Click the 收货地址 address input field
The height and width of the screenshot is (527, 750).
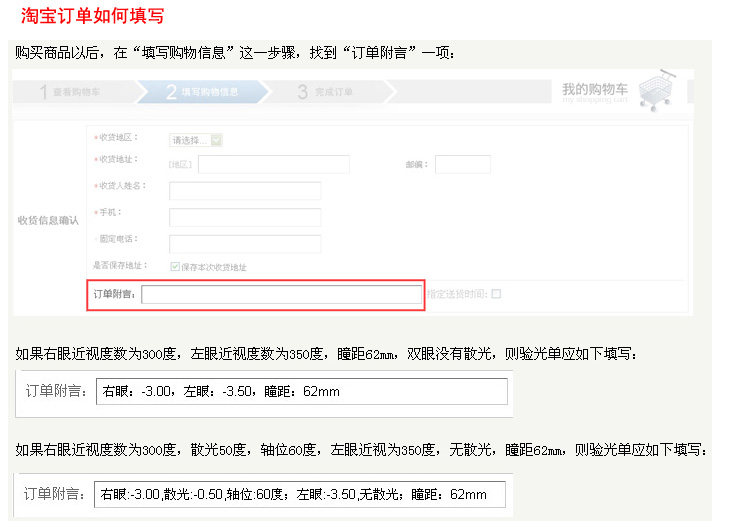(x=274, y=164)
